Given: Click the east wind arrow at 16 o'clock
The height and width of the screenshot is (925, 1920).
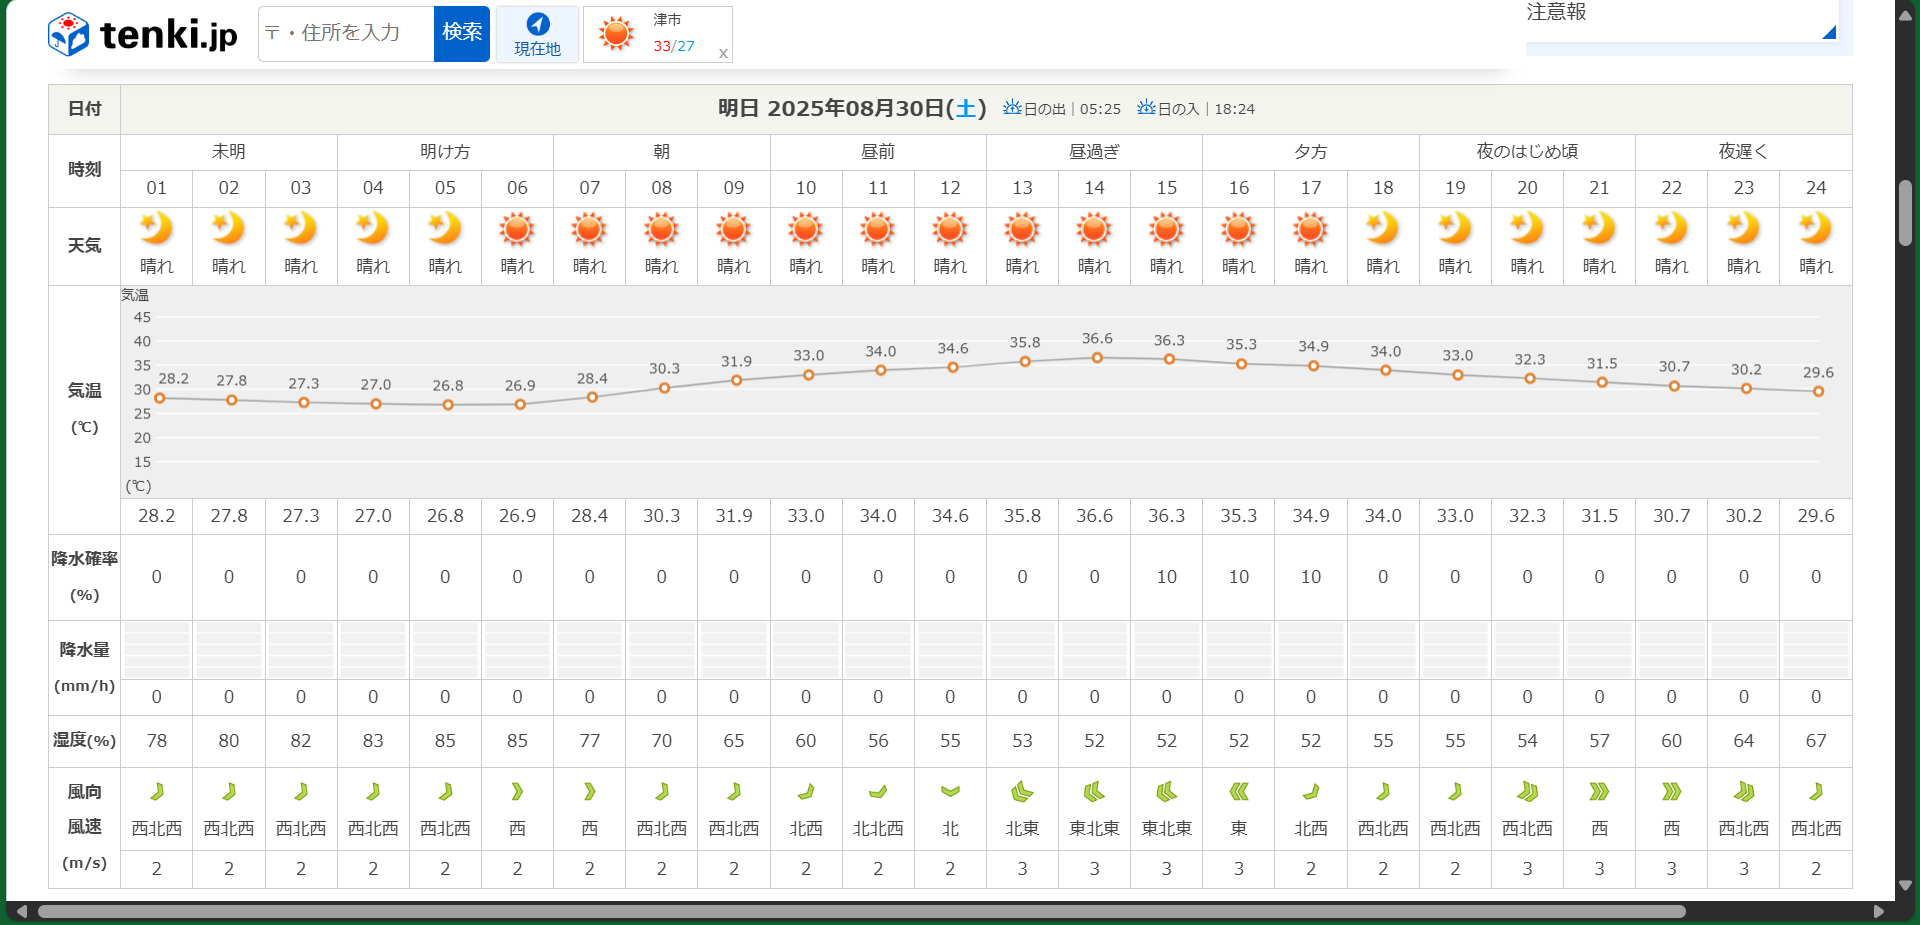Looking at the screenshot, I should point(1238,792).
